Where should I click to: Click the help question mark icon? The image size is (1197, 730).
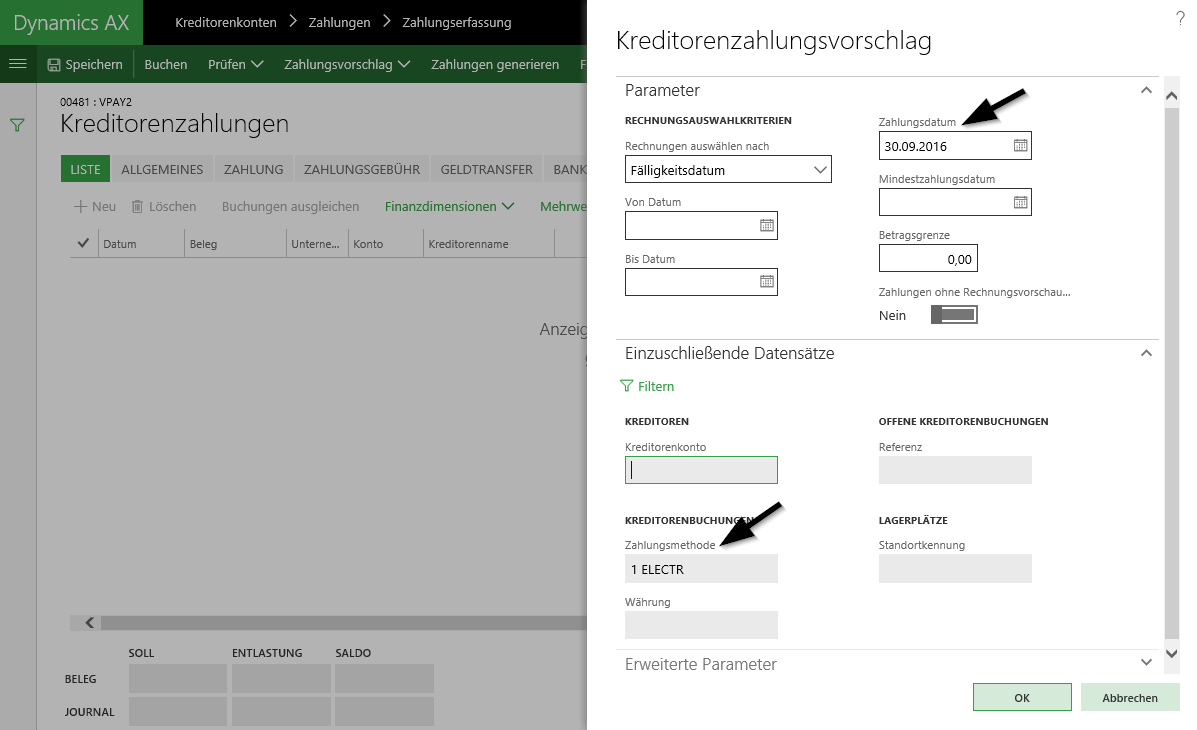click(1180, 19)
